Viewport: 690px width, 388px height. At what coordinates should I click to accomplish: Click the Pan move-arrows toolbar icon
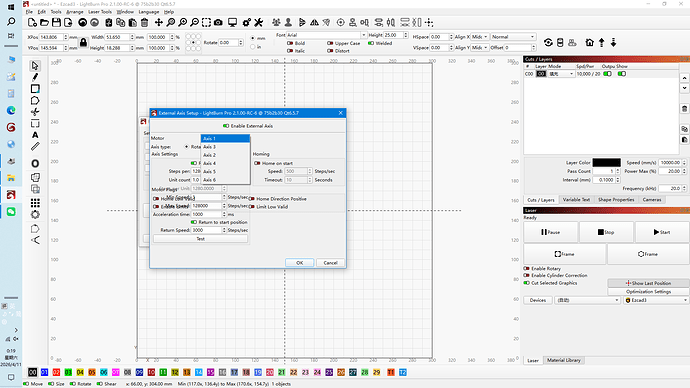[x=158, y=22]
